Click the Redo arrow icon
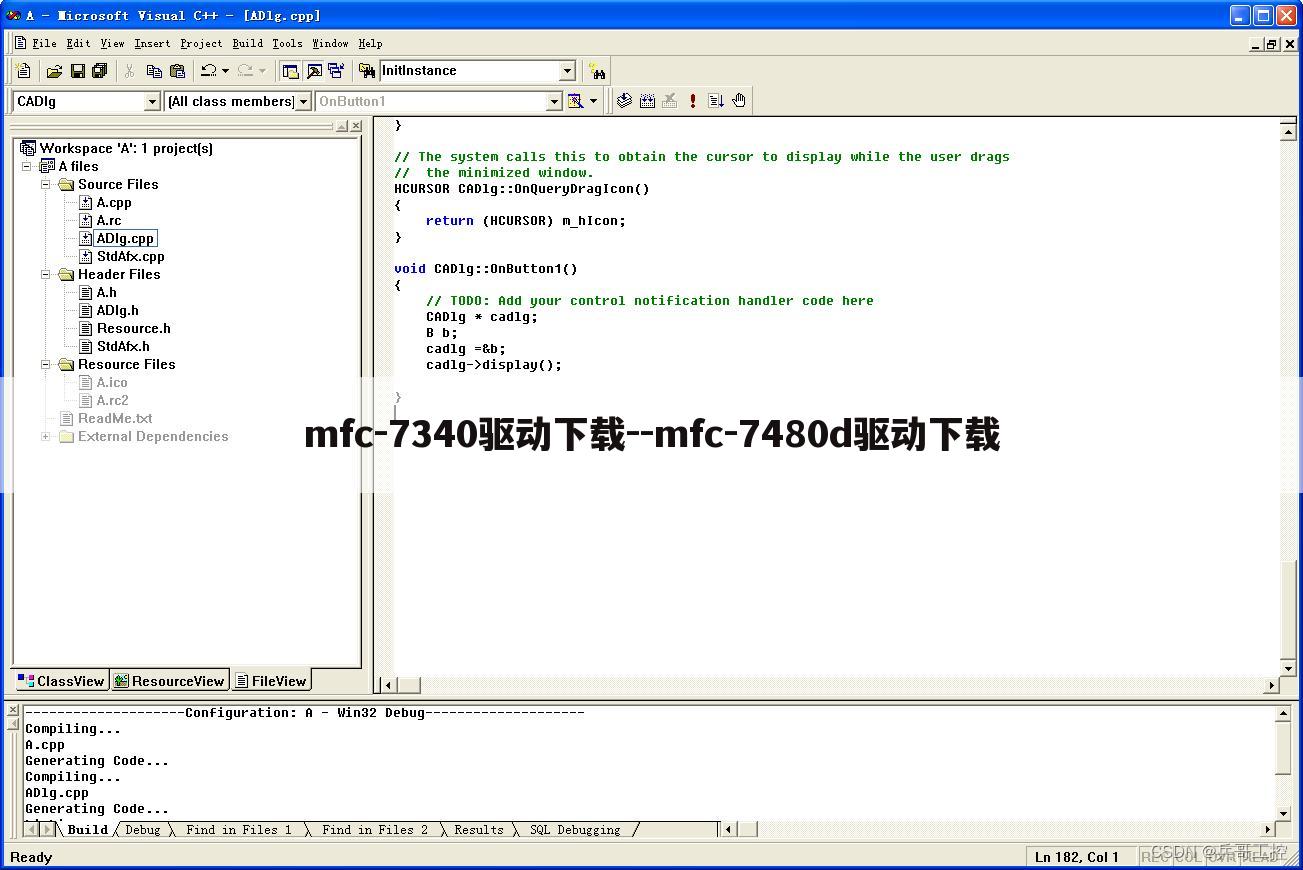The width and height of the screenshot is (1303, 870). (x=245, y=71)
